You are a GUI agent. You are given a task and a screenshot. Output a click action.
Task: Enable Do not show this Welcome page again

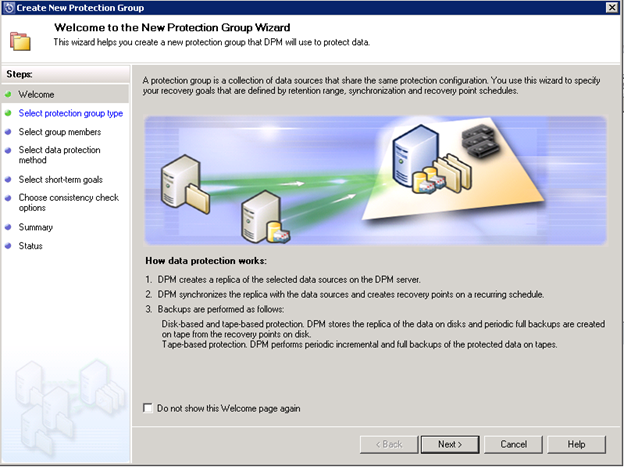(x=148, y=408)
